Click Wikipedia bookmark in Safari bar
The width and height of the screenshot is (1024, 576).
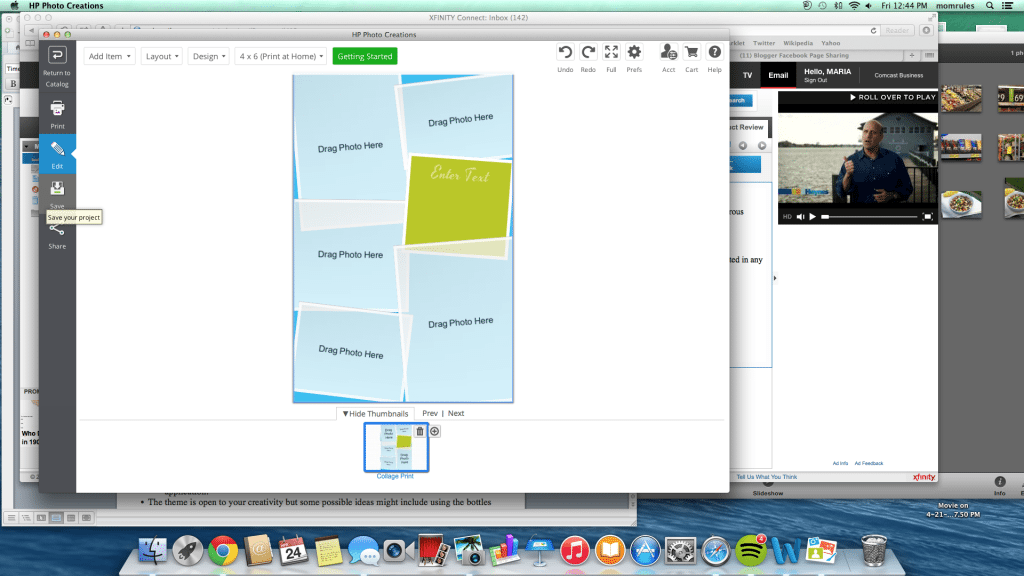coord(798,43)
